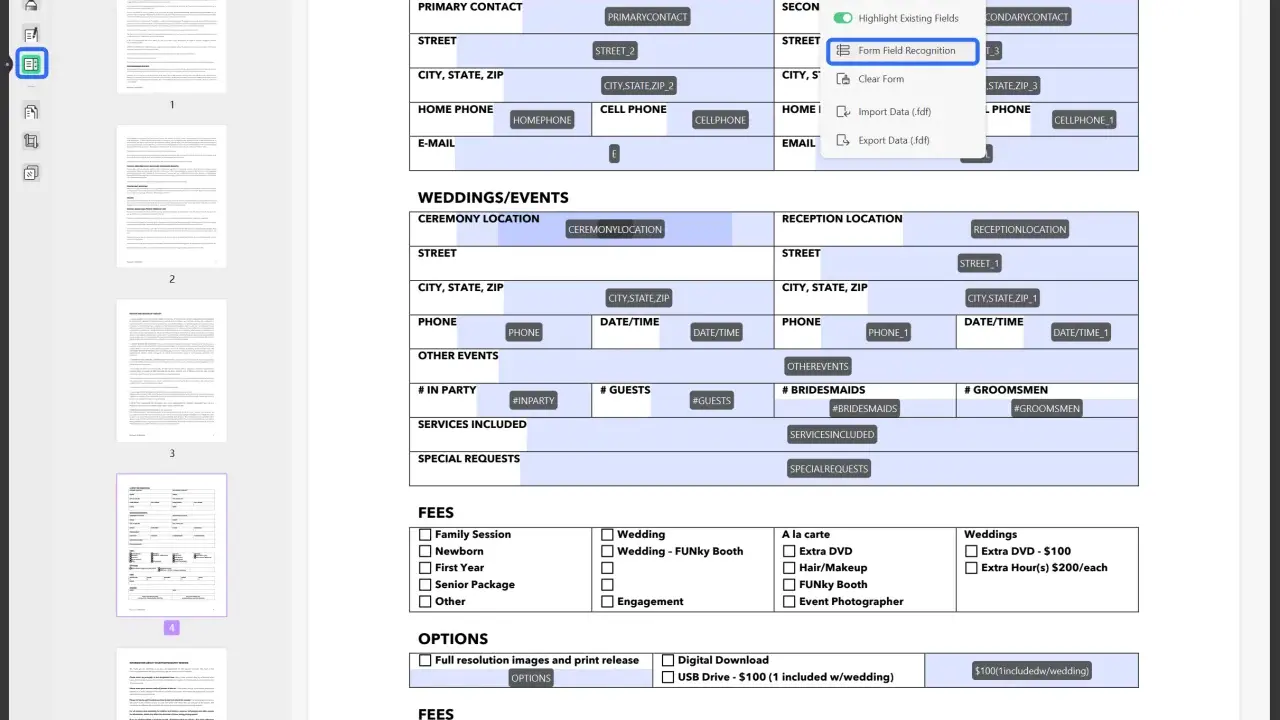
Task: Click the RECEPTIONLOCATION field
Action: coord(1020,229)
